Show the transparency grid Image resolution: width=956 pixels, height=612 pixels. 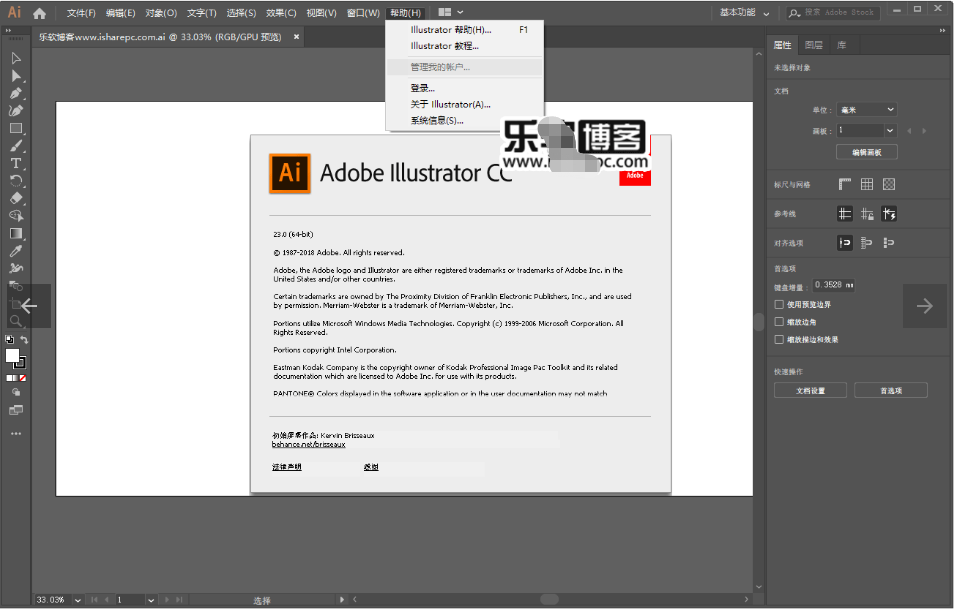tap(889, 185)
